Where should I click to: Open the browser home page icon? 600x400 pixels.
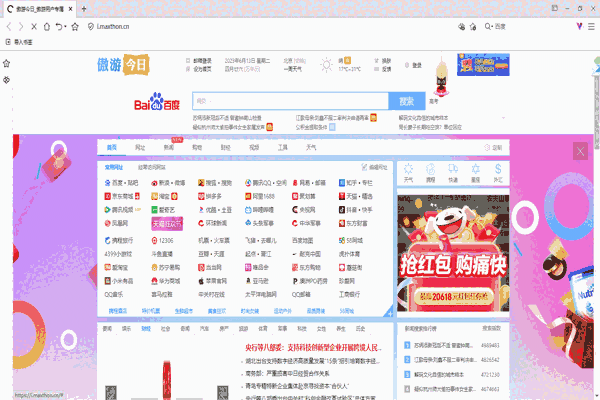click(x=47, y=26)
